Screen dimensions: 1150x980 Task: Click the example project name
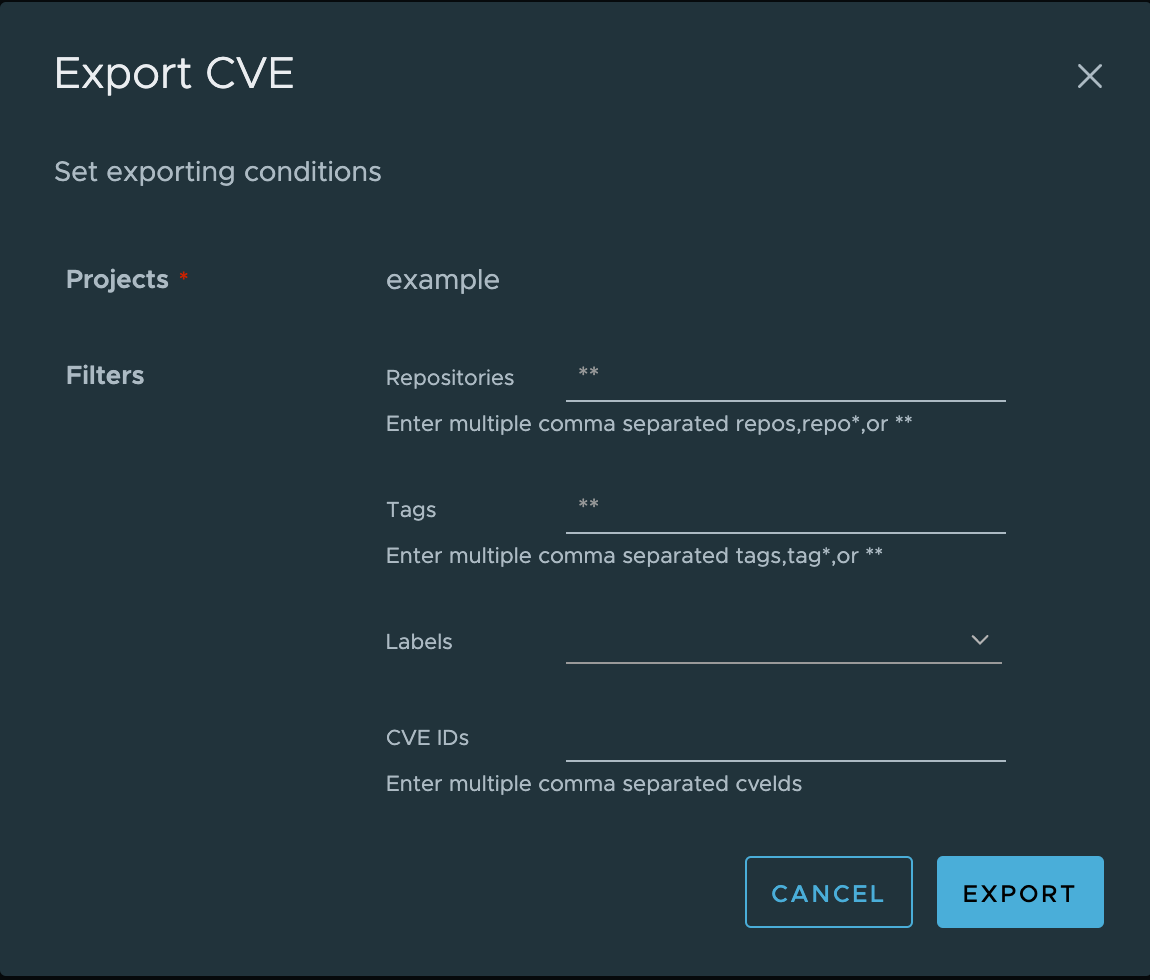(443, 279)
